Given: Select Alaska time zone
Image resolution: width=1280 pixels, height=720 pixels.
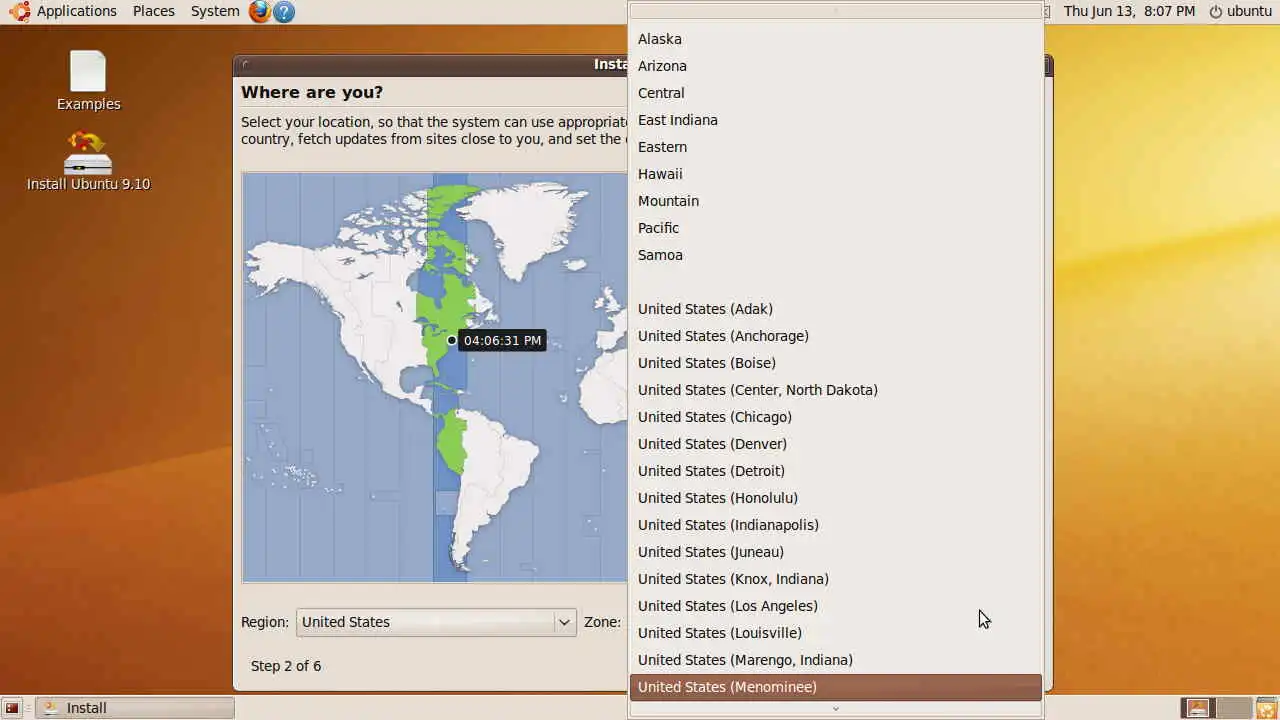Looking at the screenshot, I should (835, 39).
